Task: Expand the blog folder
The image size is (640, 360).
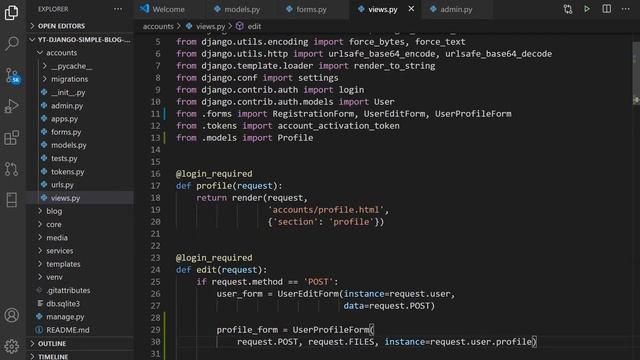Action: (x=80, y=211)
